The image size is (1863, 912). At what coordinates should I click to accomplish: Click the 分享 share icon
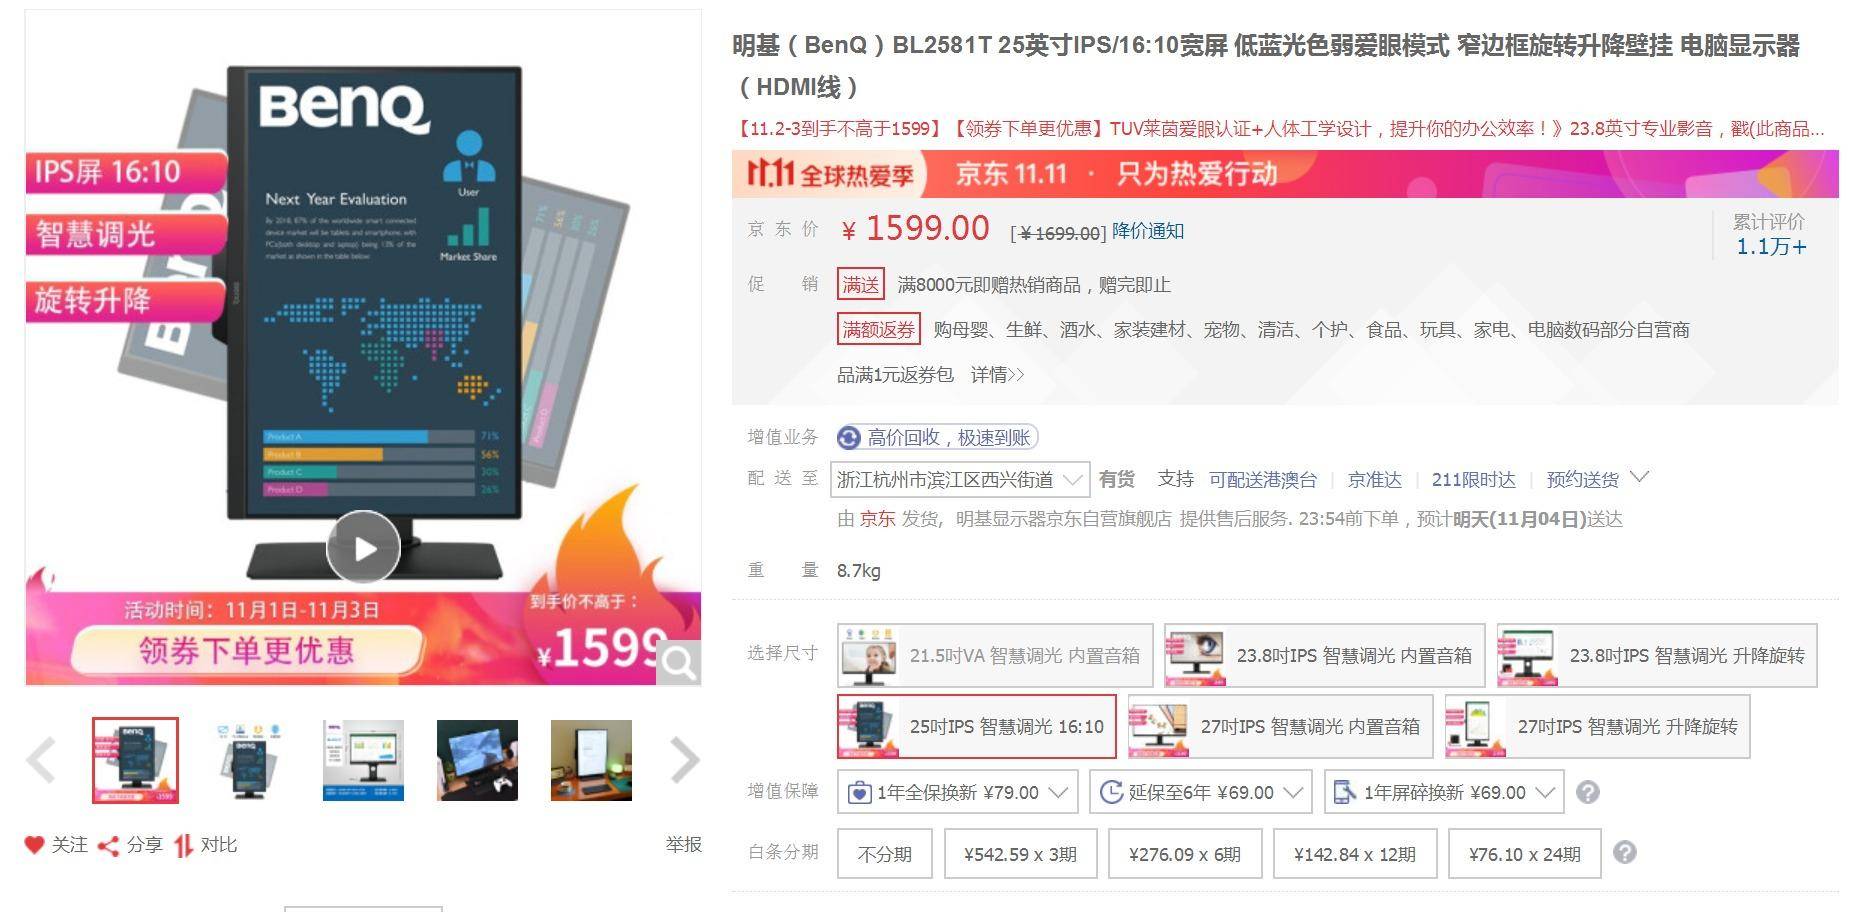[108, 846]
